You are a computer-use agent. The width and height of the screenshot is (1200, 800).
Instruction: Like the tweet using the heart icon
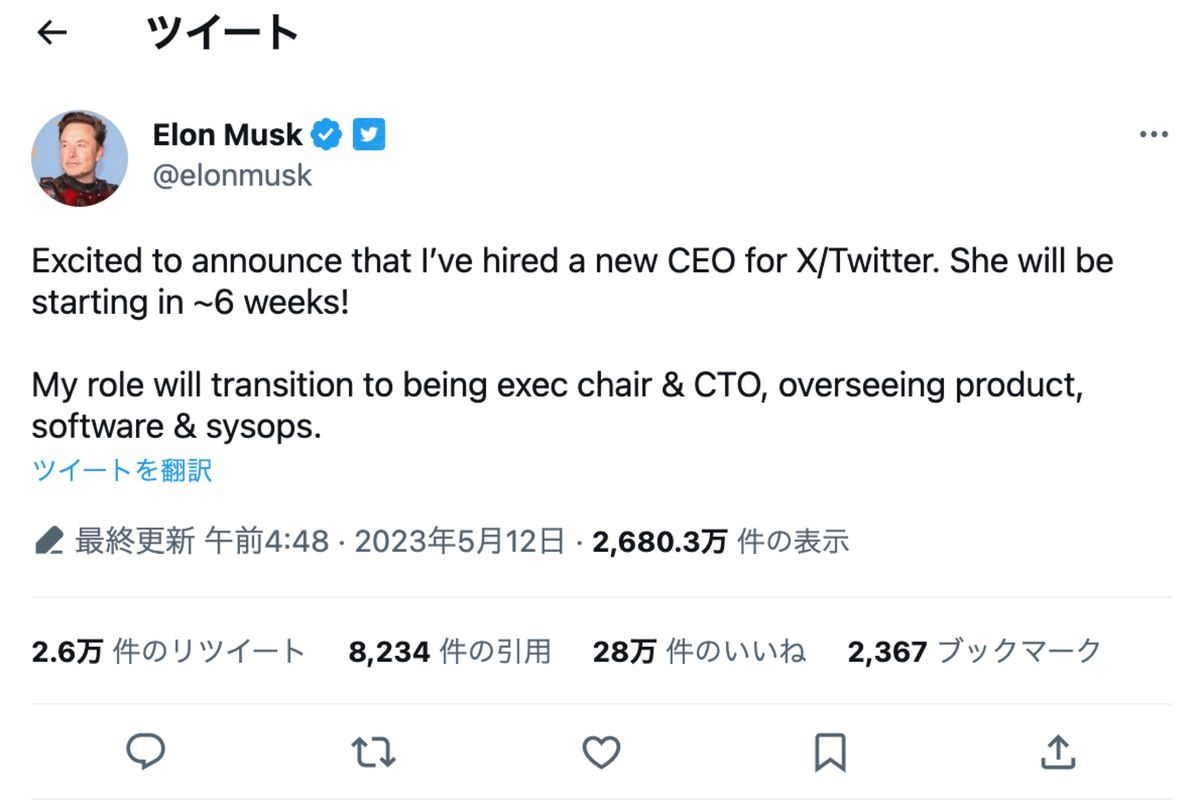(x=600, y=751)
